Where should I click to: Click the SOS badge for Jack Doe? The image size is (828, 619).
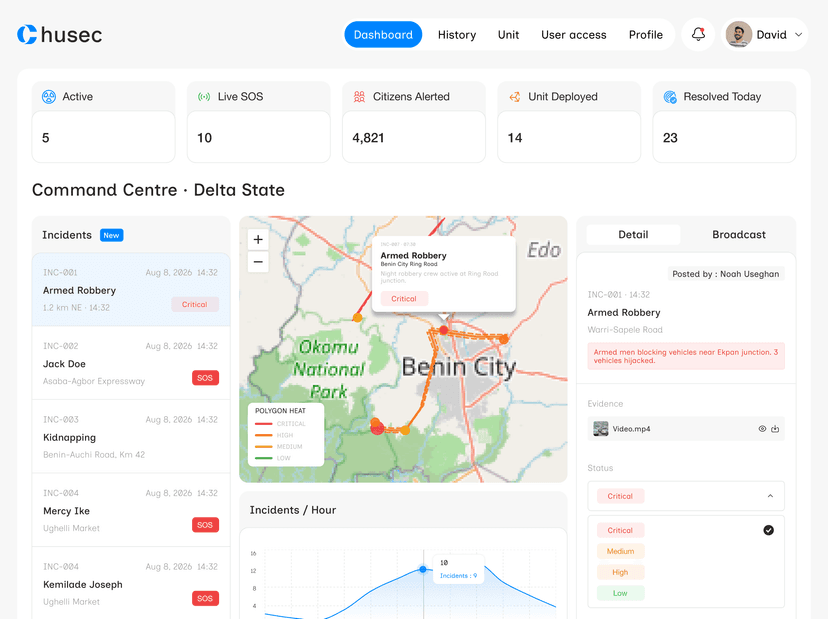(x=205, y=378)
